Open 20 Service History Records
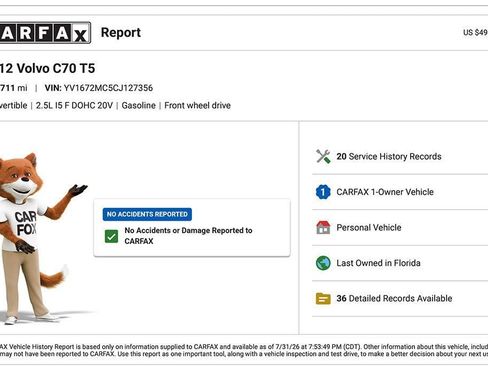Viewport: 488px width, 366px height. [400, 156]
